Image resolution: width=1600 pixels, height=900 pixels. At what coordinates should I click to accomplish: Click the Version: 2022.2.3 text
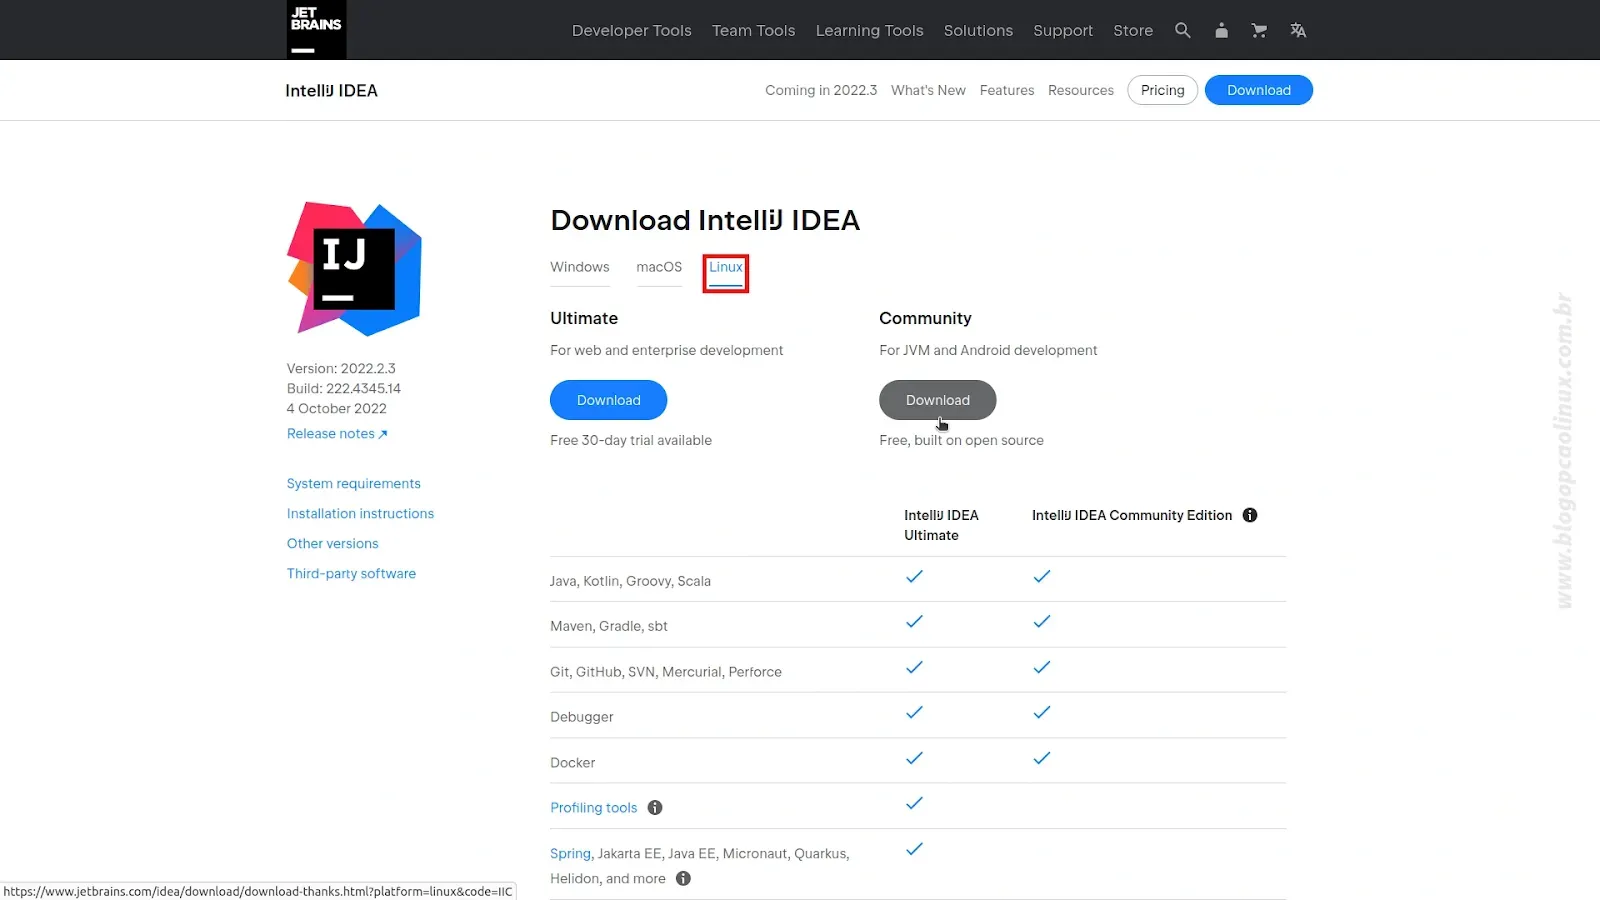341,368
